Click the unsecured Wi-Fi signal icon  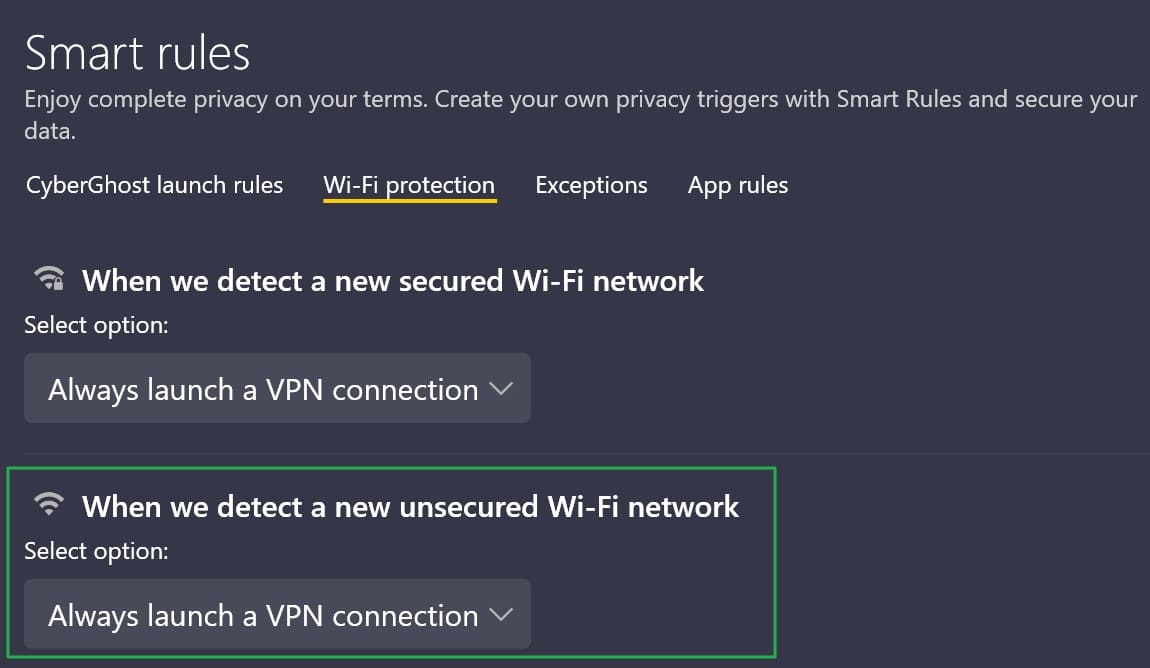tap(49, 504)
